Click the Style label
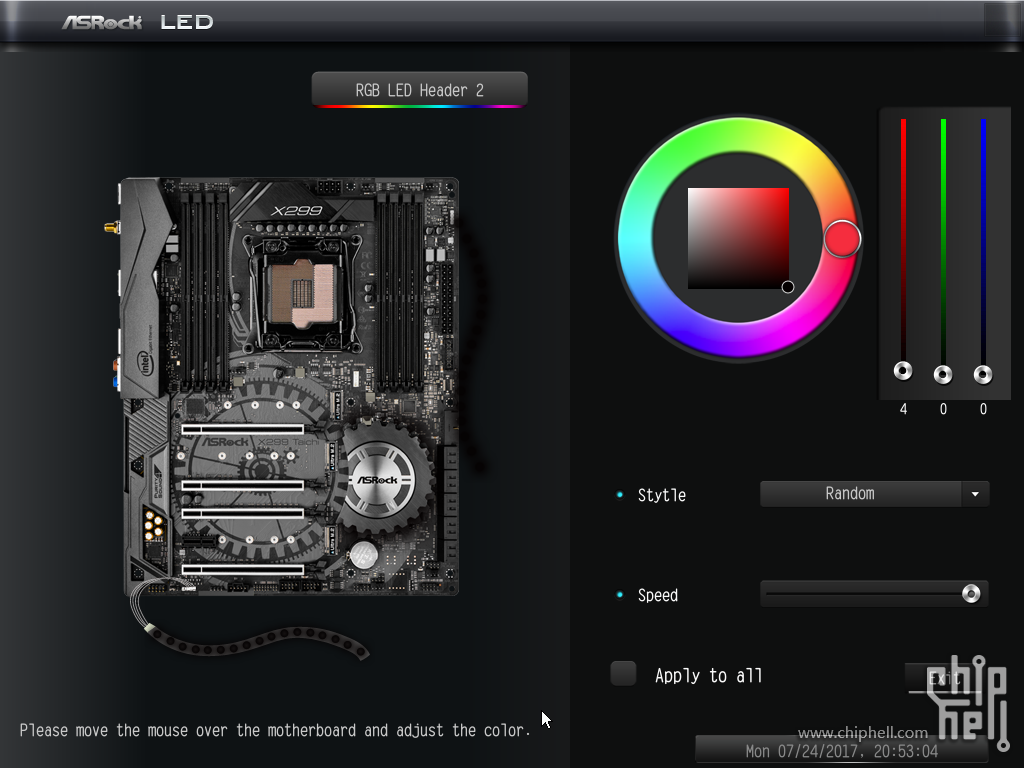 point(662,495)
